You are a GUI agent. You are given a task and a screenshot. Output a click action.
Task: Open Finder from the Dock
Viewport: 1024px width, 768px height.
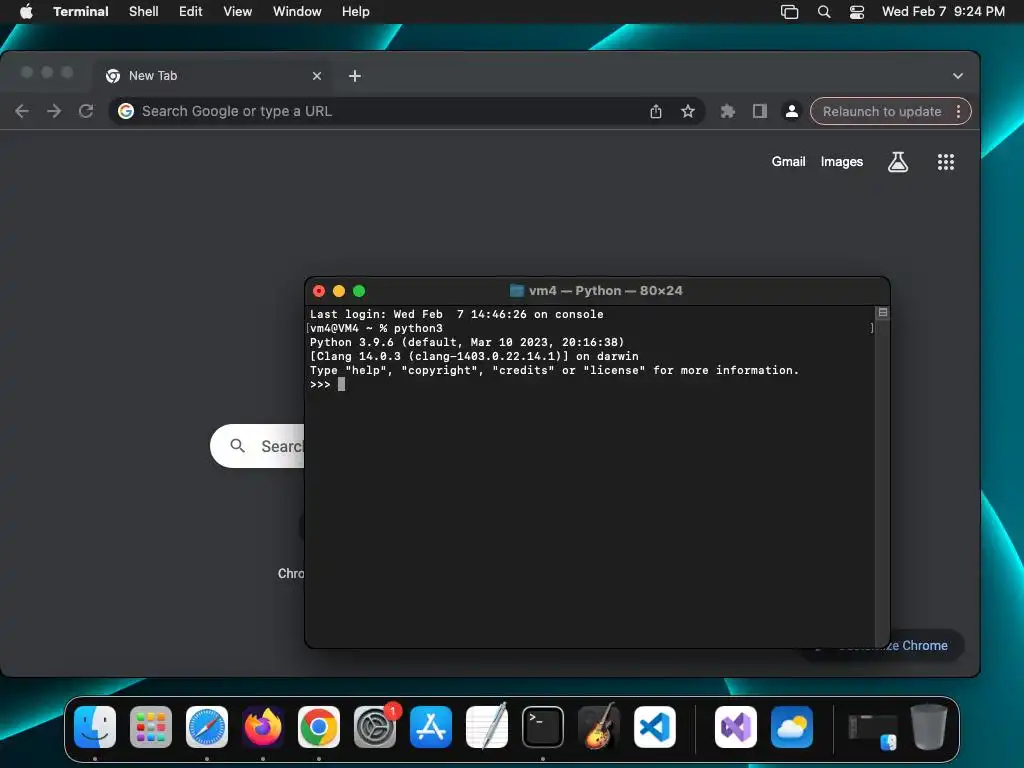pyautogui.click(x=95, y=727)
